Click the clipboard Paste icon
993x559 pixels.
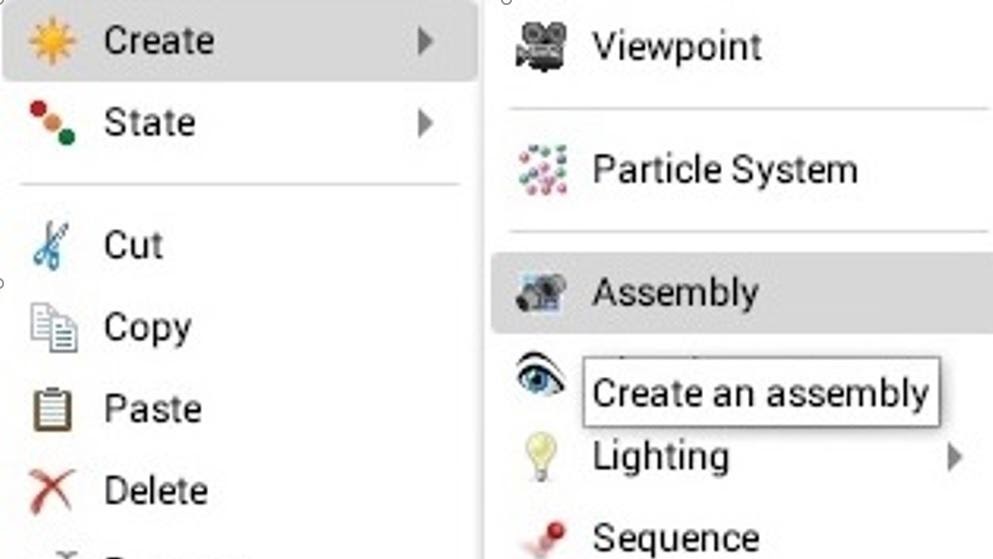(52, 409)
